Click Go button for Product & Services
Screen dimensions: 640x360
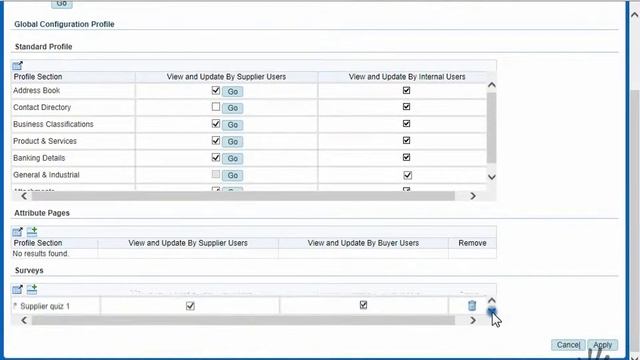[x=233, y=142]
